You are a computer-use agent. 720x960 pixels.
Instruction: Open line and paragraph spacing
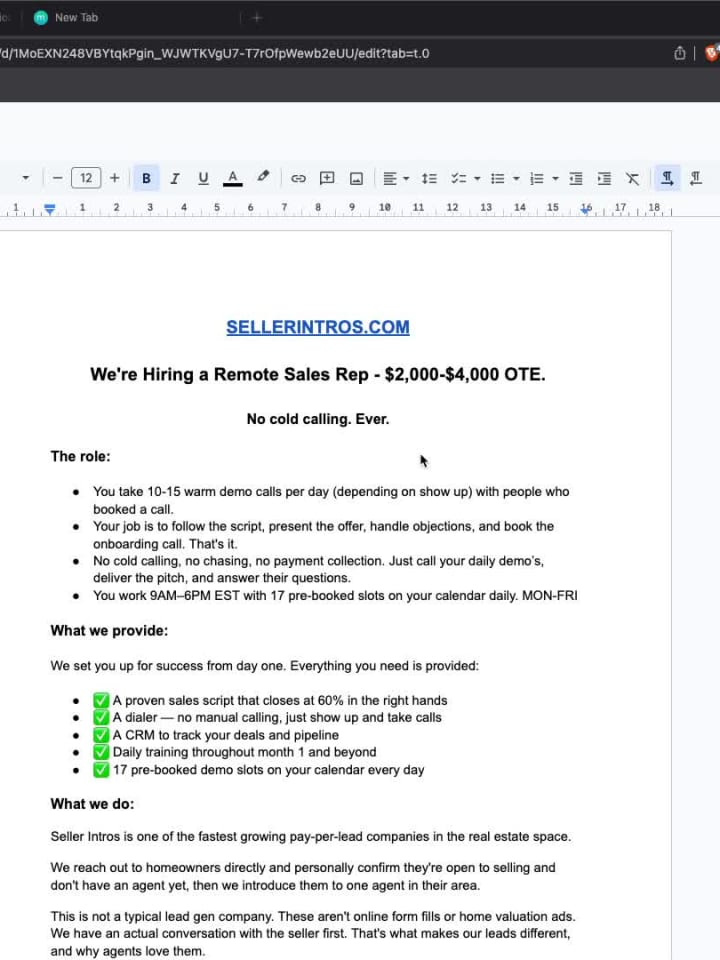tap(429, 178)
